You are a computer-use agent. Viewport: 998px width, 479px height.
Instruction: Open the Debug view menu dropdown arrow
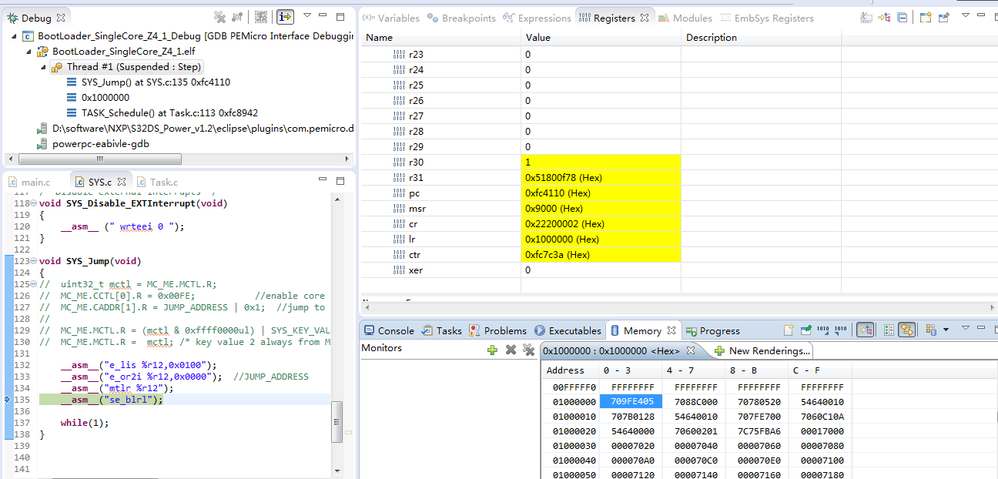pyautogui.click(x=307, y=15)
